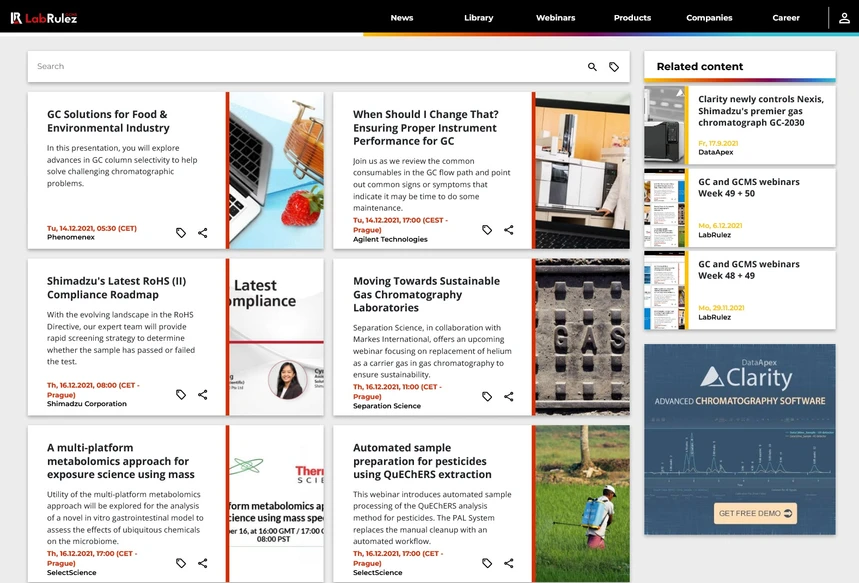Click the GC instrument lab photo thumbnail
Image resolution: width=859 pixels, height=583 pixels.
point(582,170)
